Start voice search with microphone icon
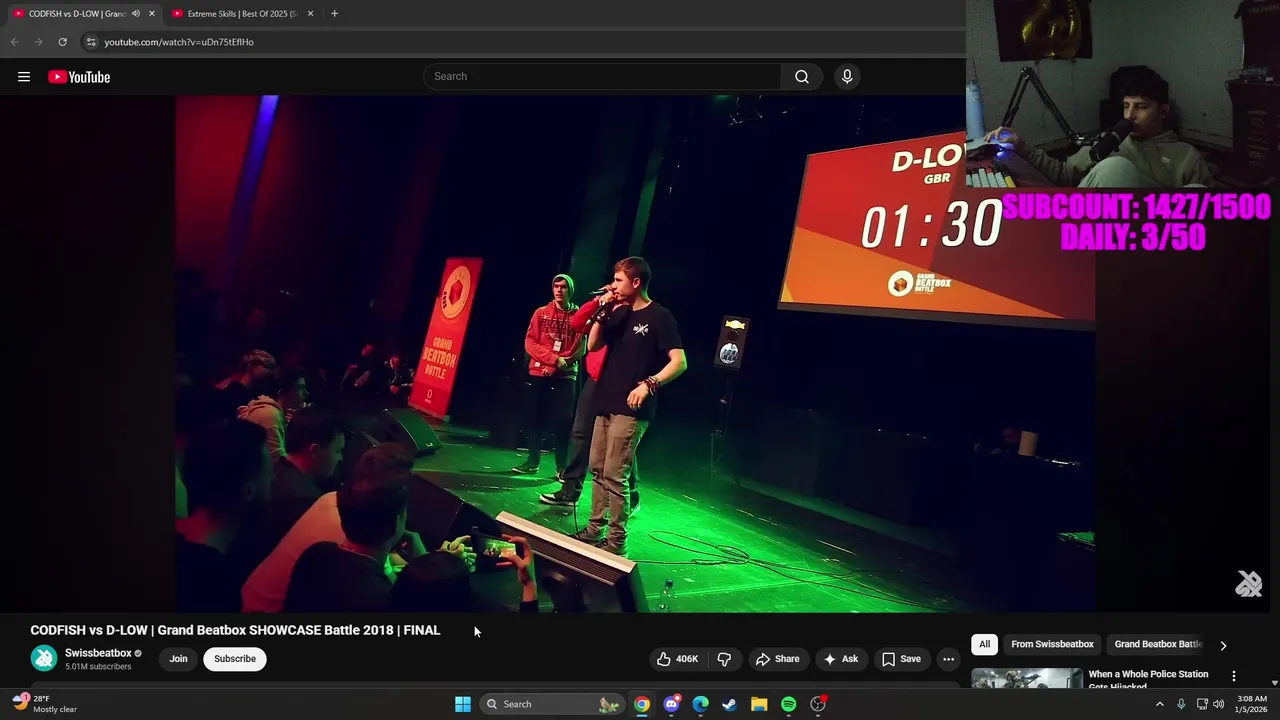 pyautogui.click(x=847, y=77)
